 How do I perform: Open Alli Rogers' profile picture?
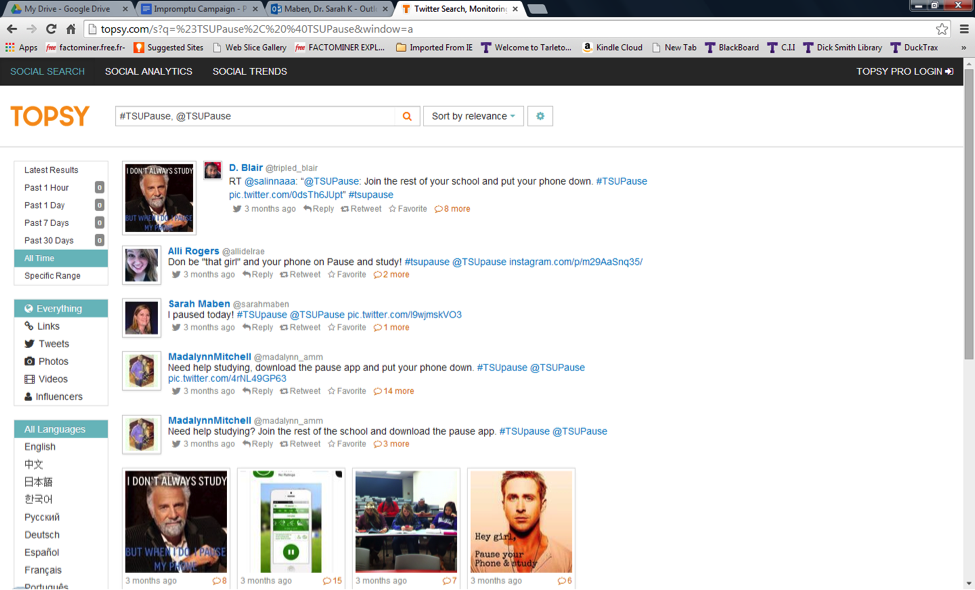(142, 265)
